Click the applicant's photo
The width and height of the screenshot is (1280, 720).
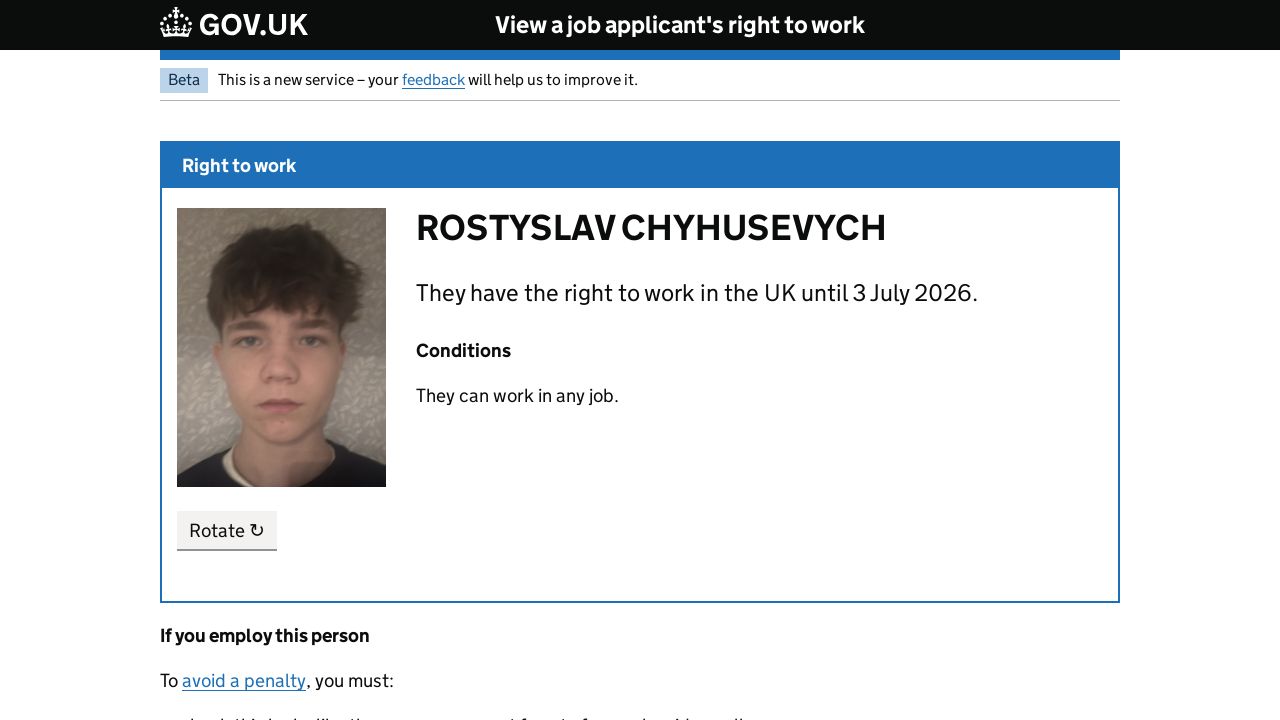pyautogui.click(x=281, y=347)
